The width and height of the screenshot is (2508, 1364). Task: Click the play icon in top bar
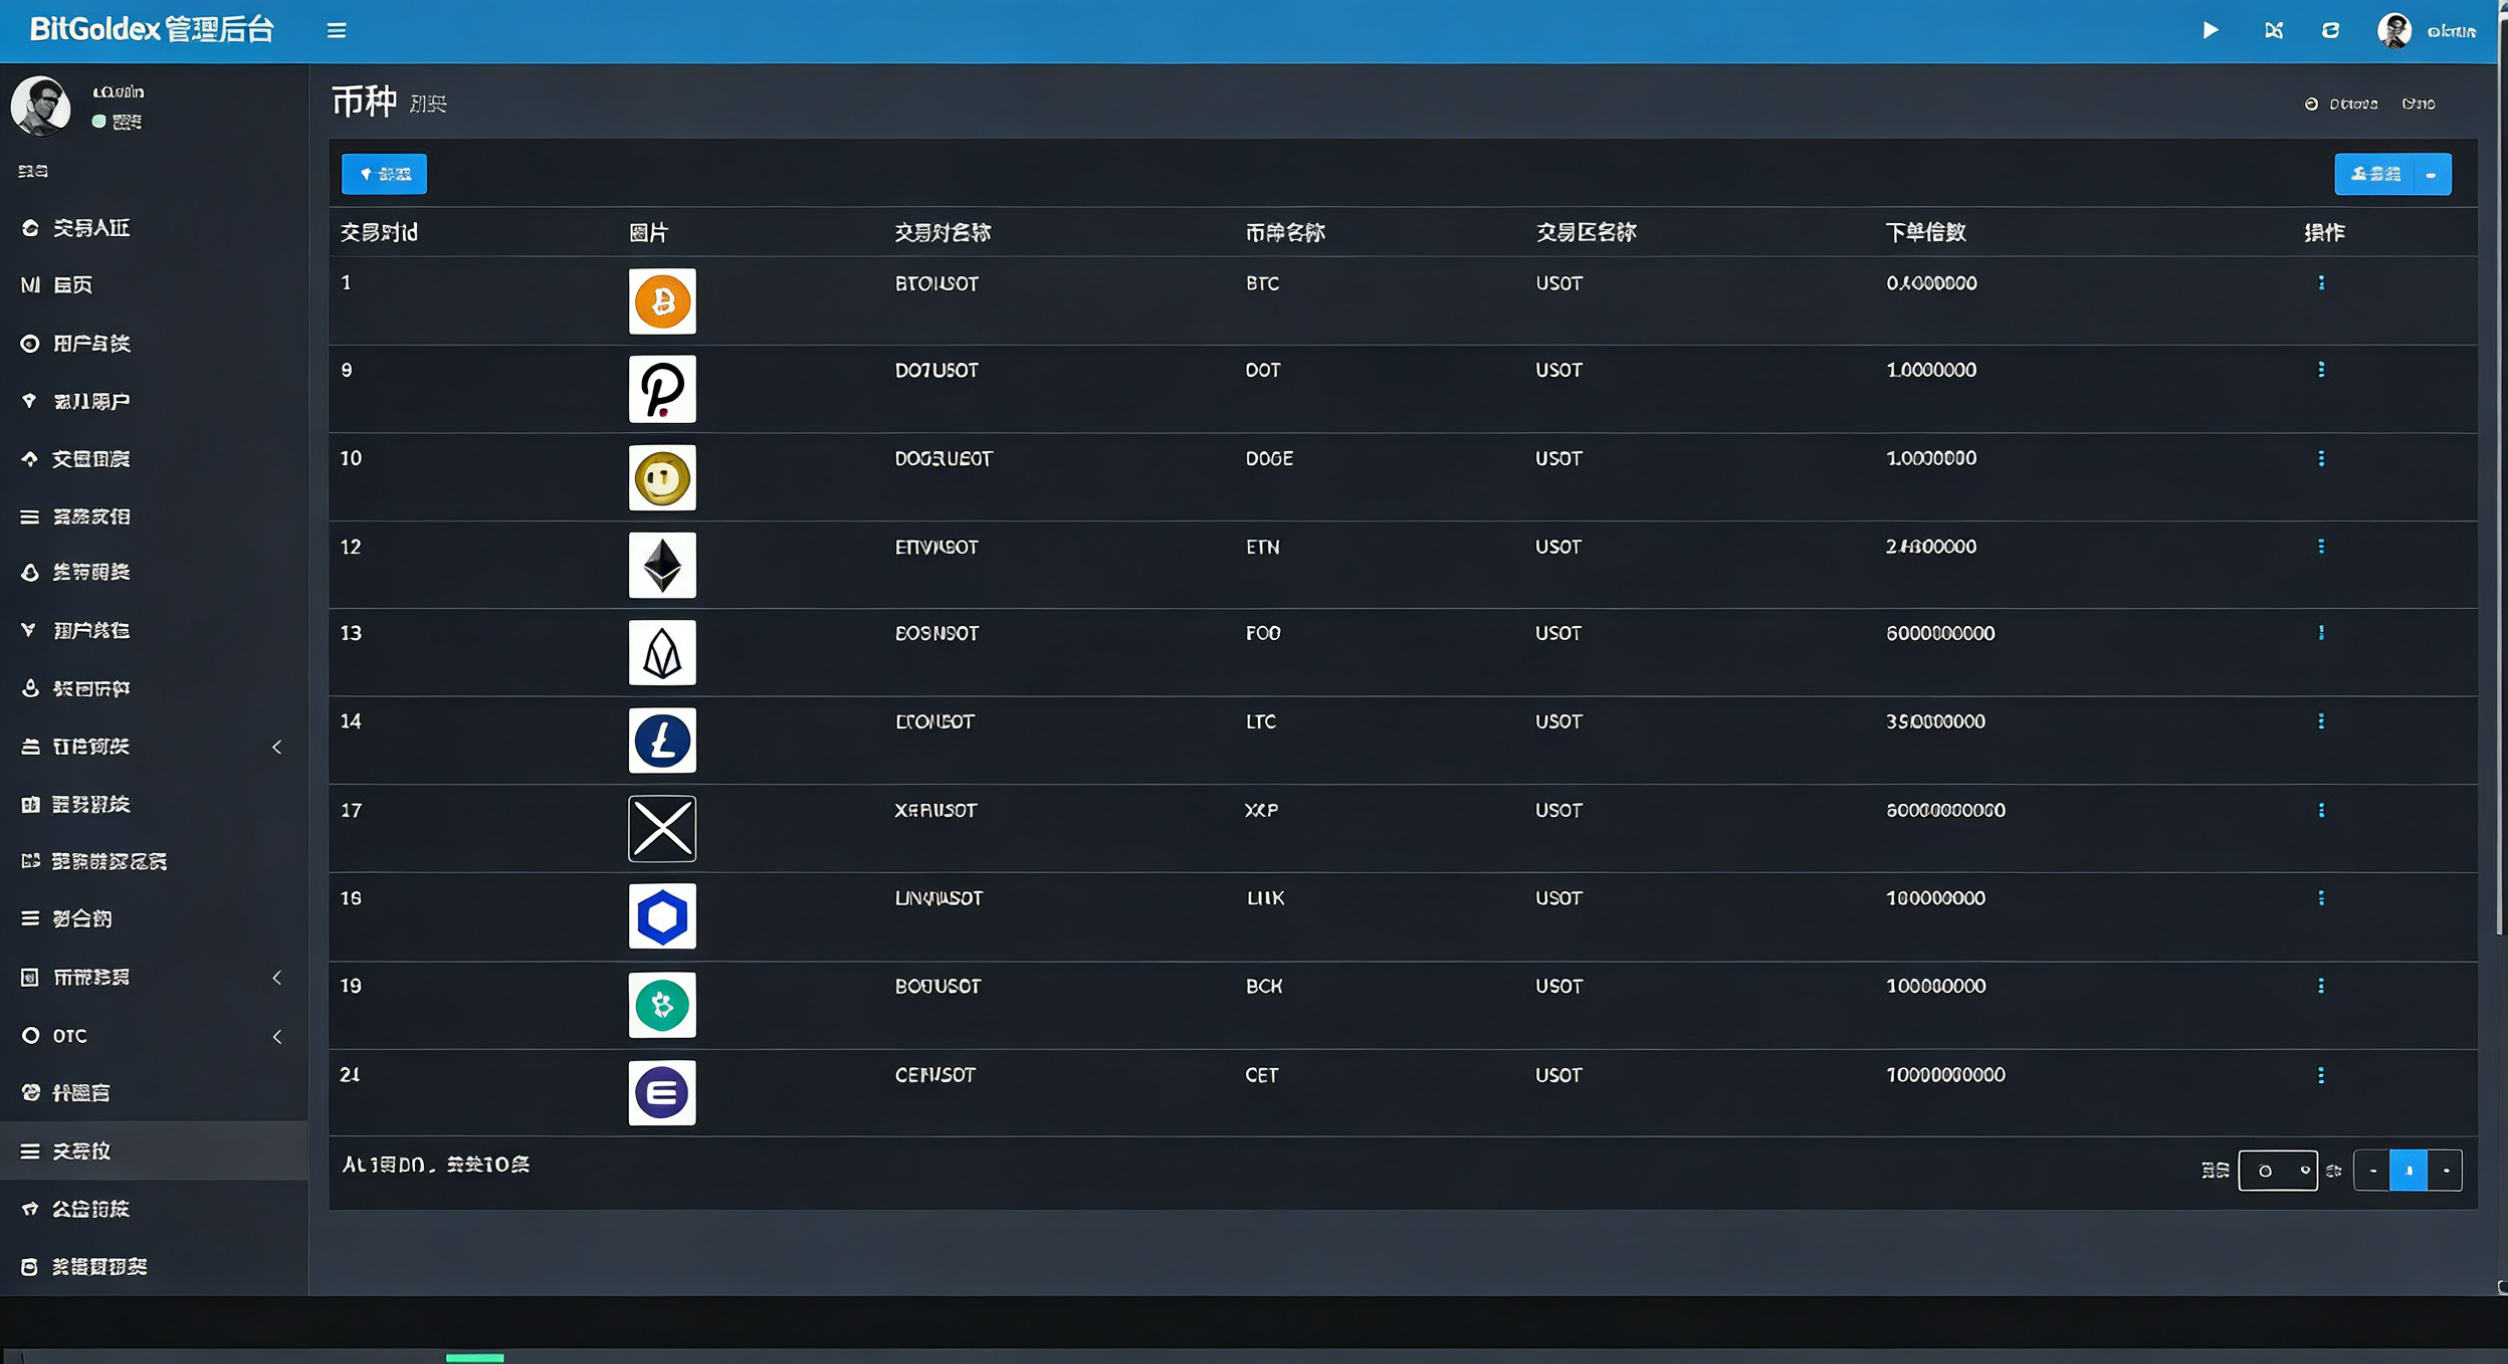pyautogui.click(x=2210, y=30)
